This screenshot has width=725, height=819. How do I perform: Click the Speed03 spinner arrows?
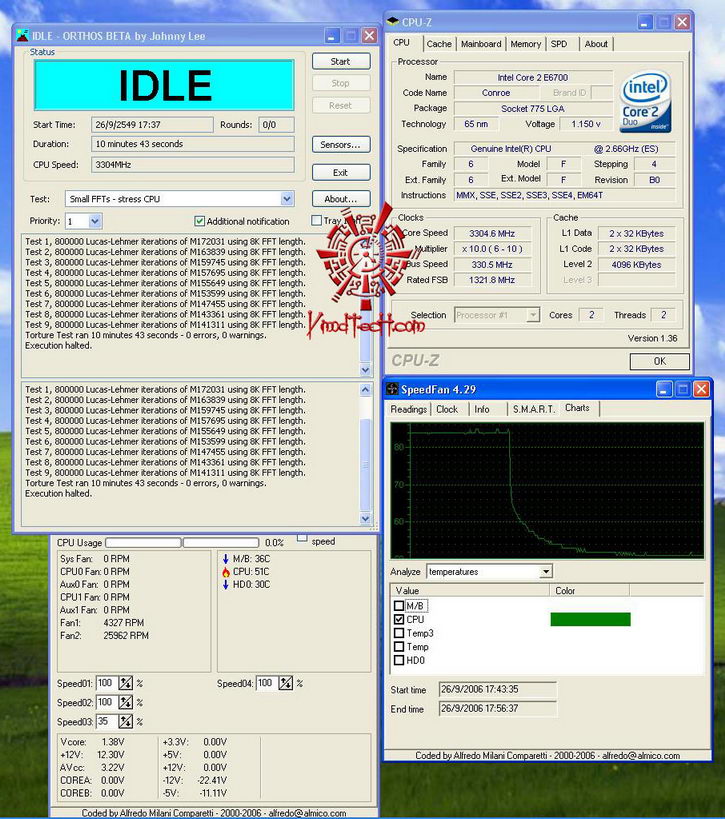click(x=125, y=722)
